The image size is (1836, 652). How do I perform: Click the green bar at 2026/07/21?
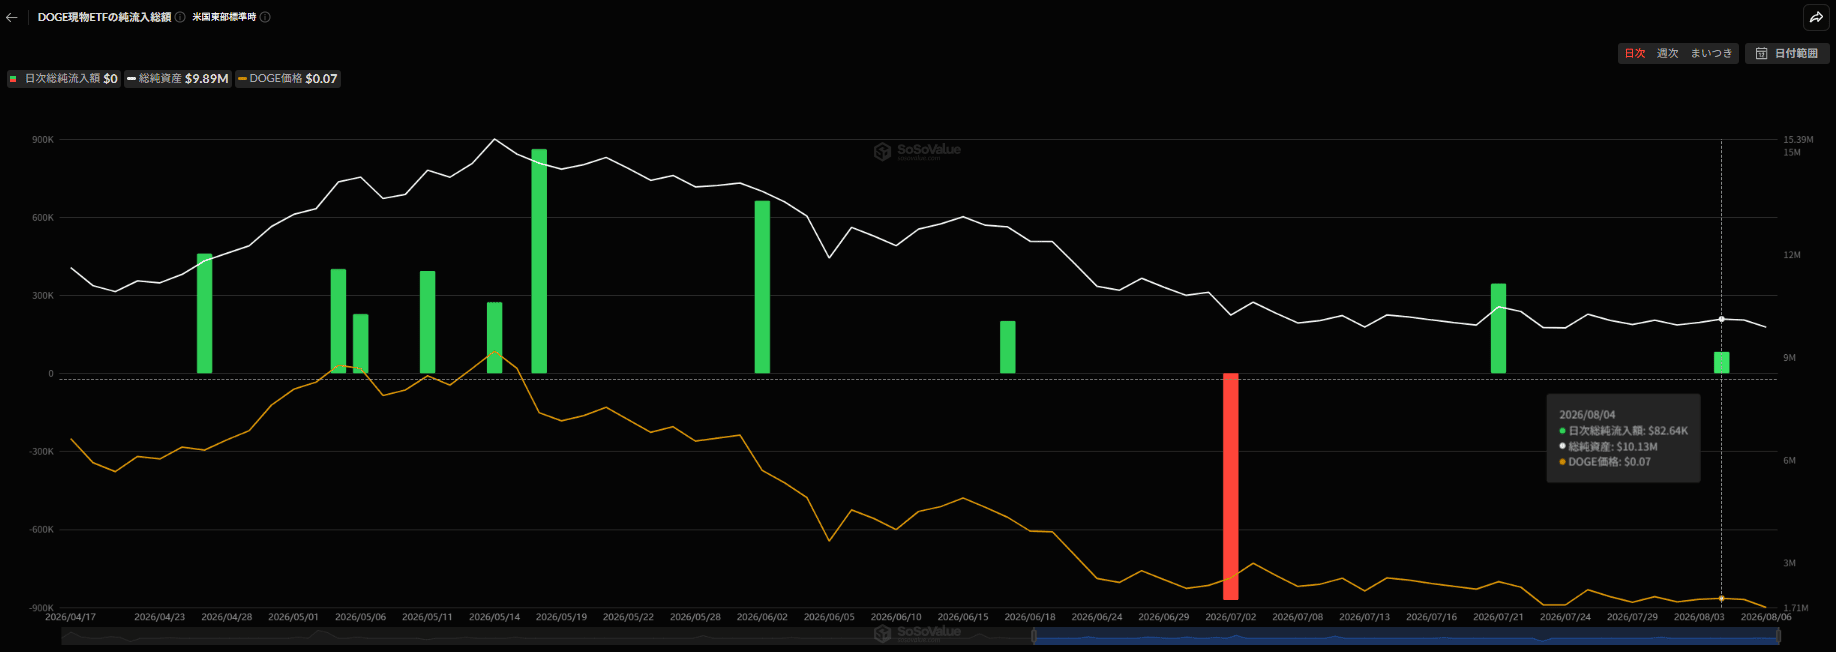tap(1498, 329)
